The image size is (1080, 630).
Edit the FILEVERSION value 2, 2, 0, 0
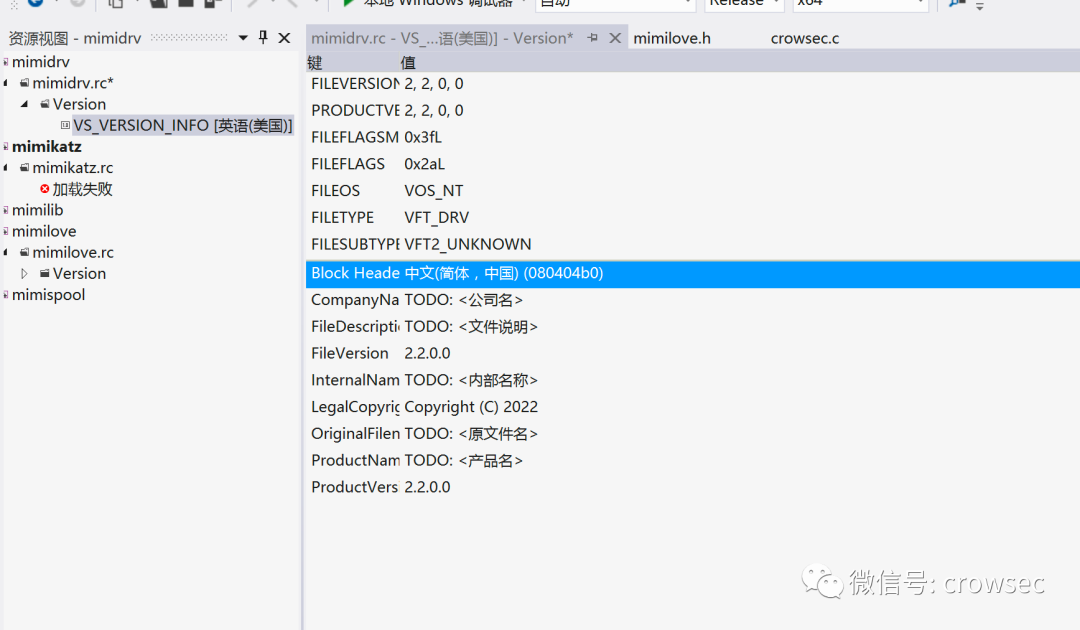[434, 84]
